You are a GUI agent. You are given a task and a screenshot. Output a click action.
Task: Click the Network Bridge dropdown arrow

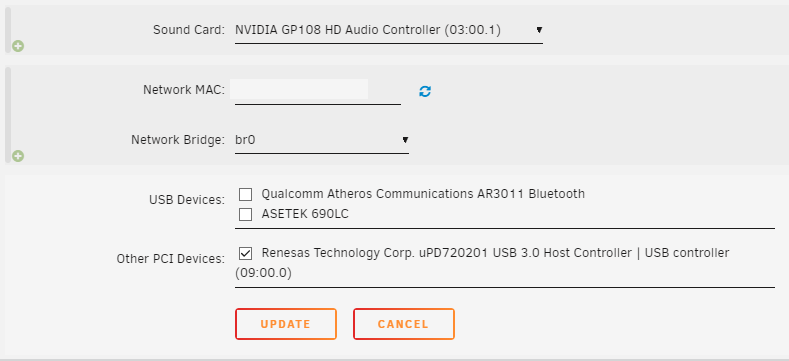405,140
